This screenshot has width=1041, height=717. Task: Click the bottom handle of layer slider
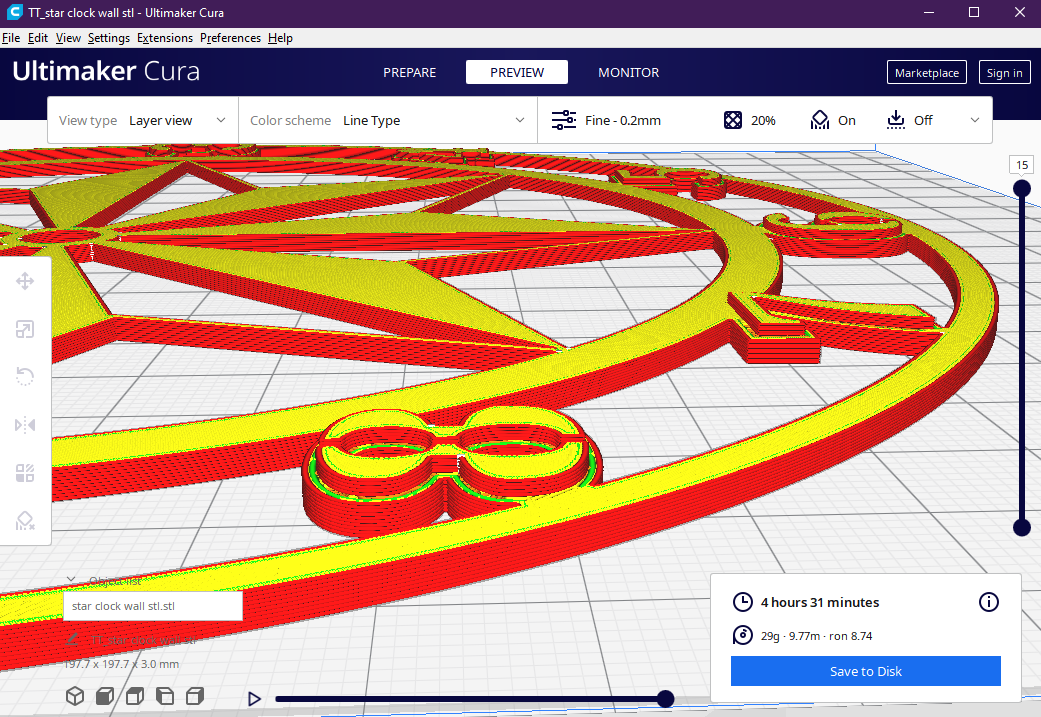coord(1022,528)
